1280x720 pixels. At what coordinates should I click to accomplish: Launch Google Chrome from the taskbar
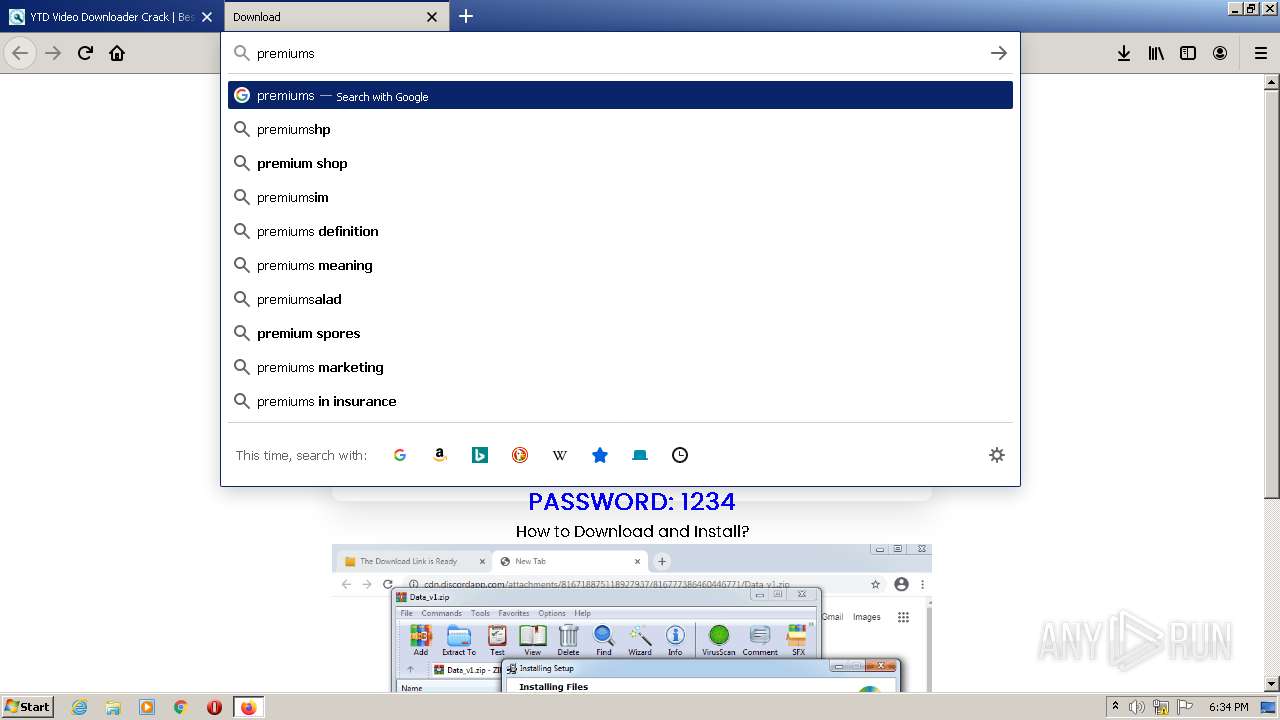coord(181,707)
